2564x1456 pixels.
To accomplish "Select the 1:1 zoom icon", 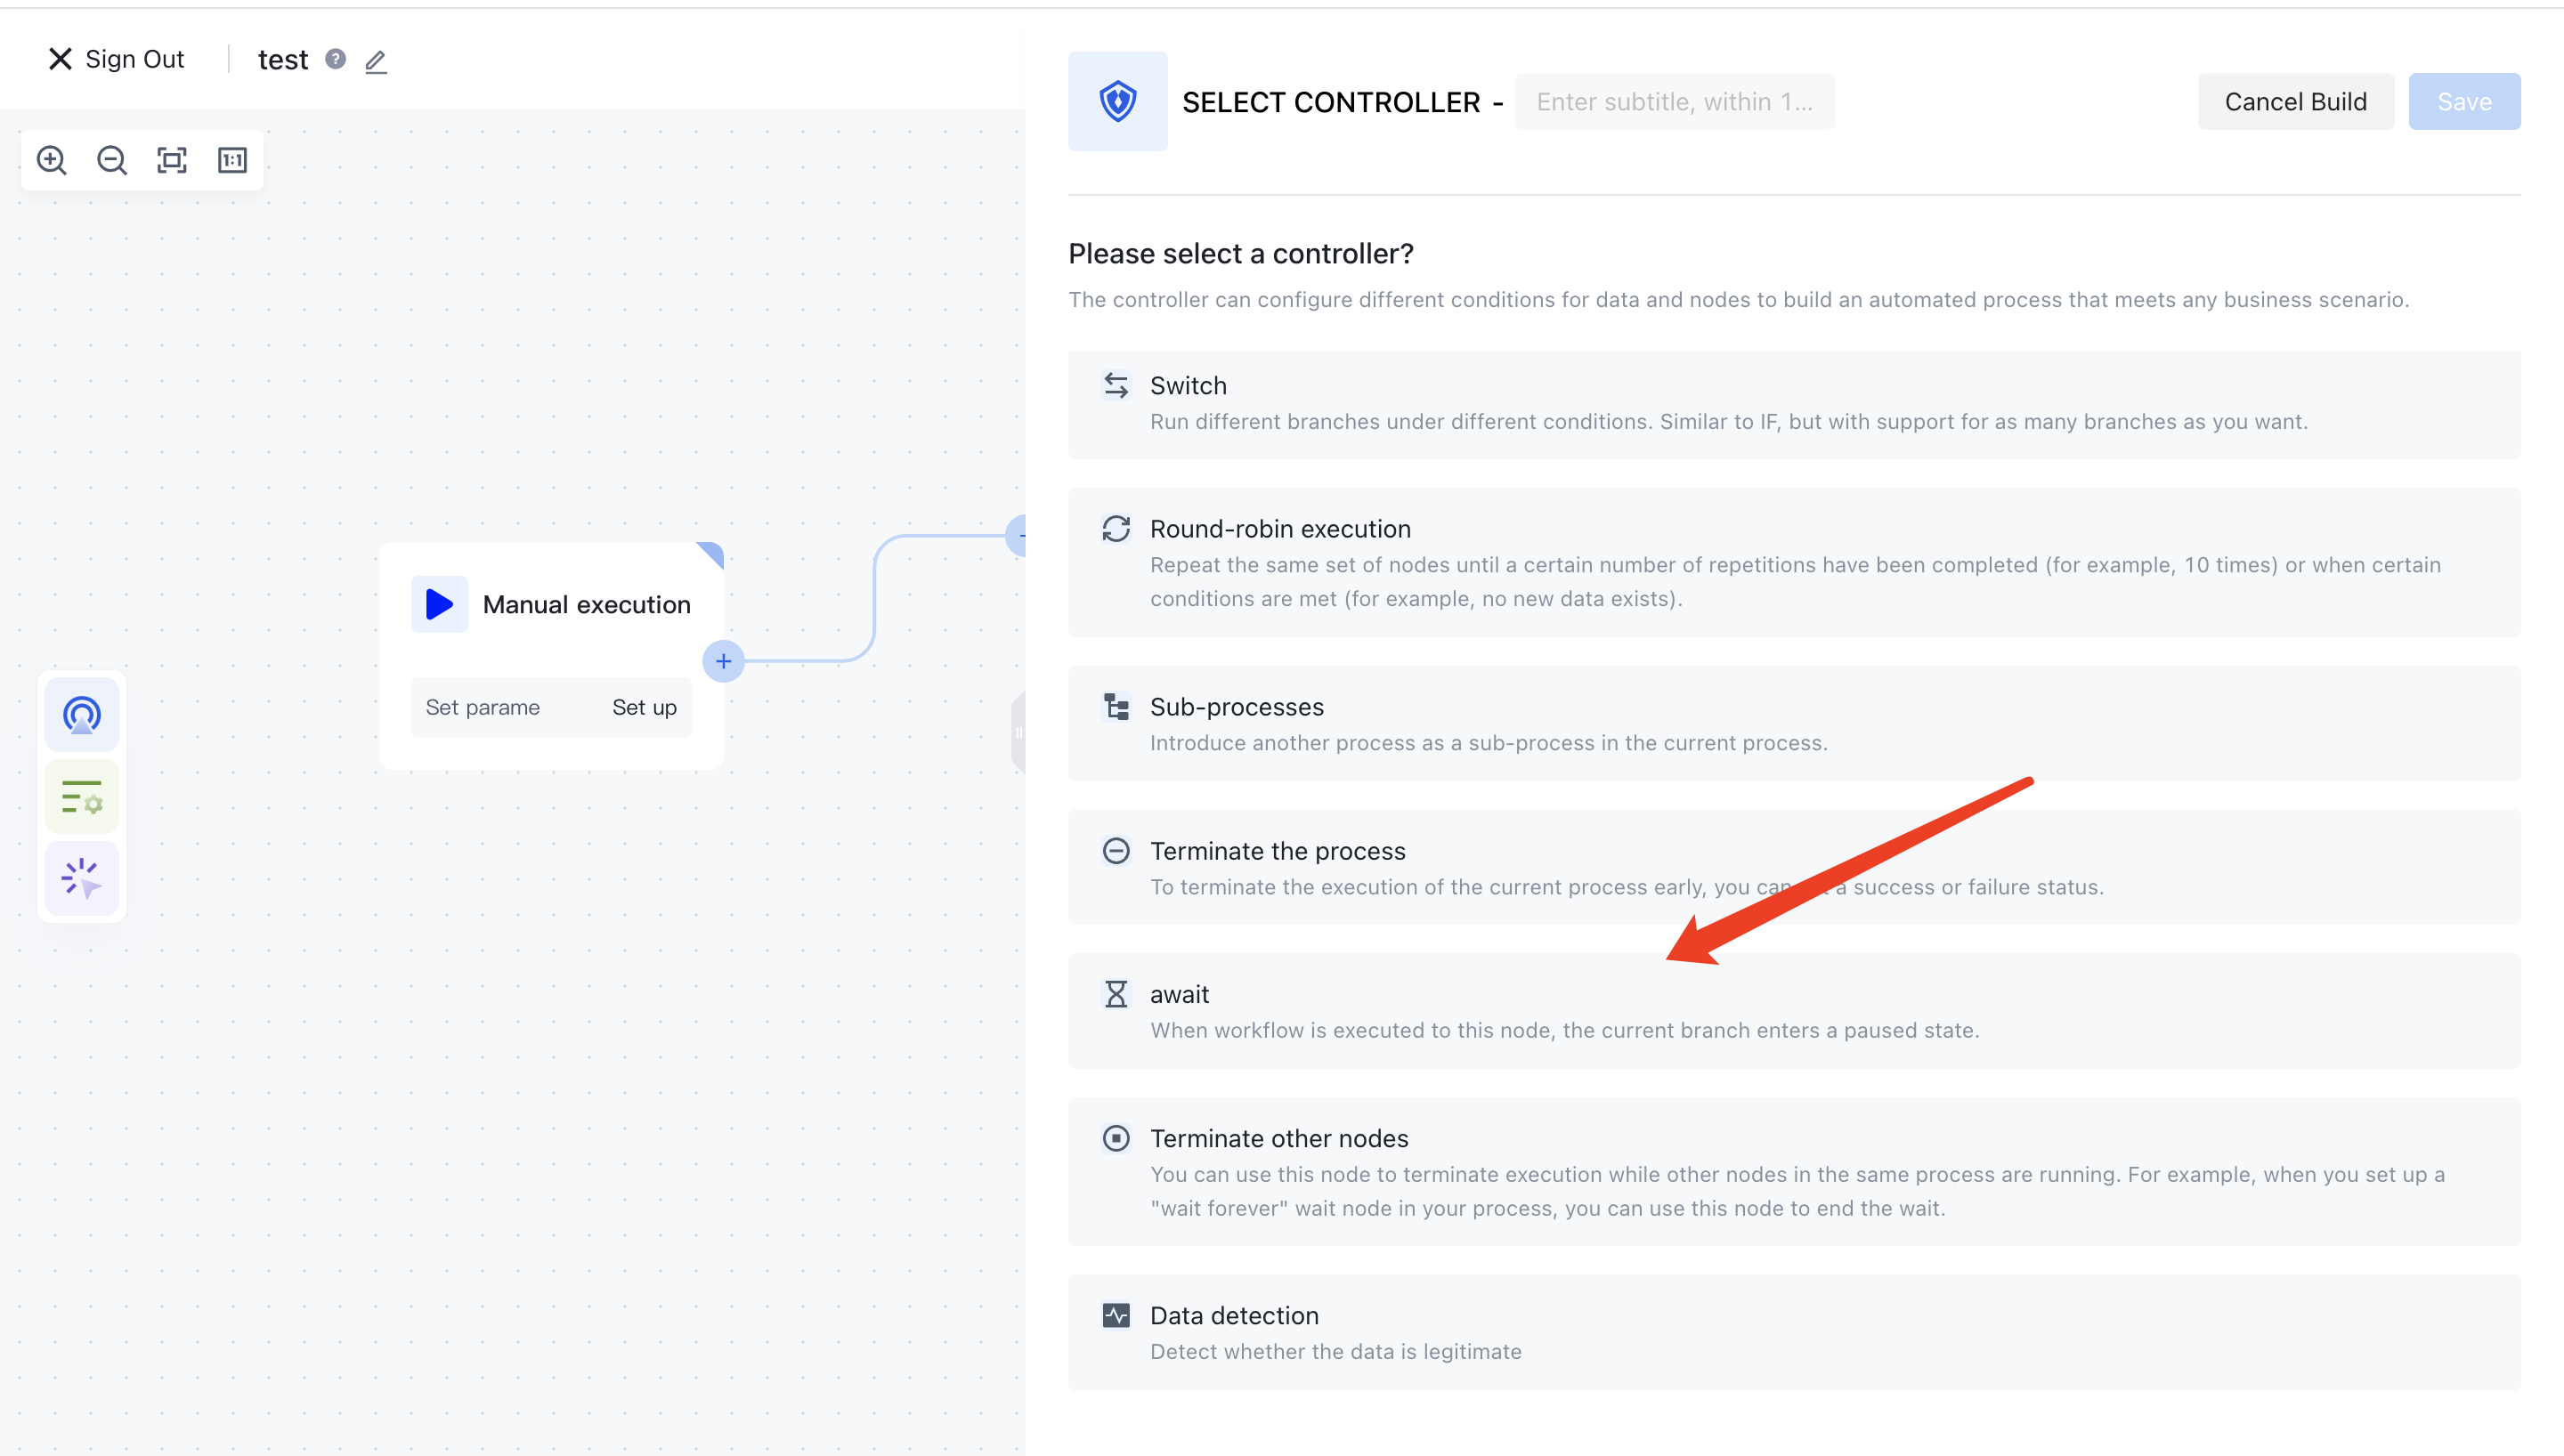I will click(231, 160).
